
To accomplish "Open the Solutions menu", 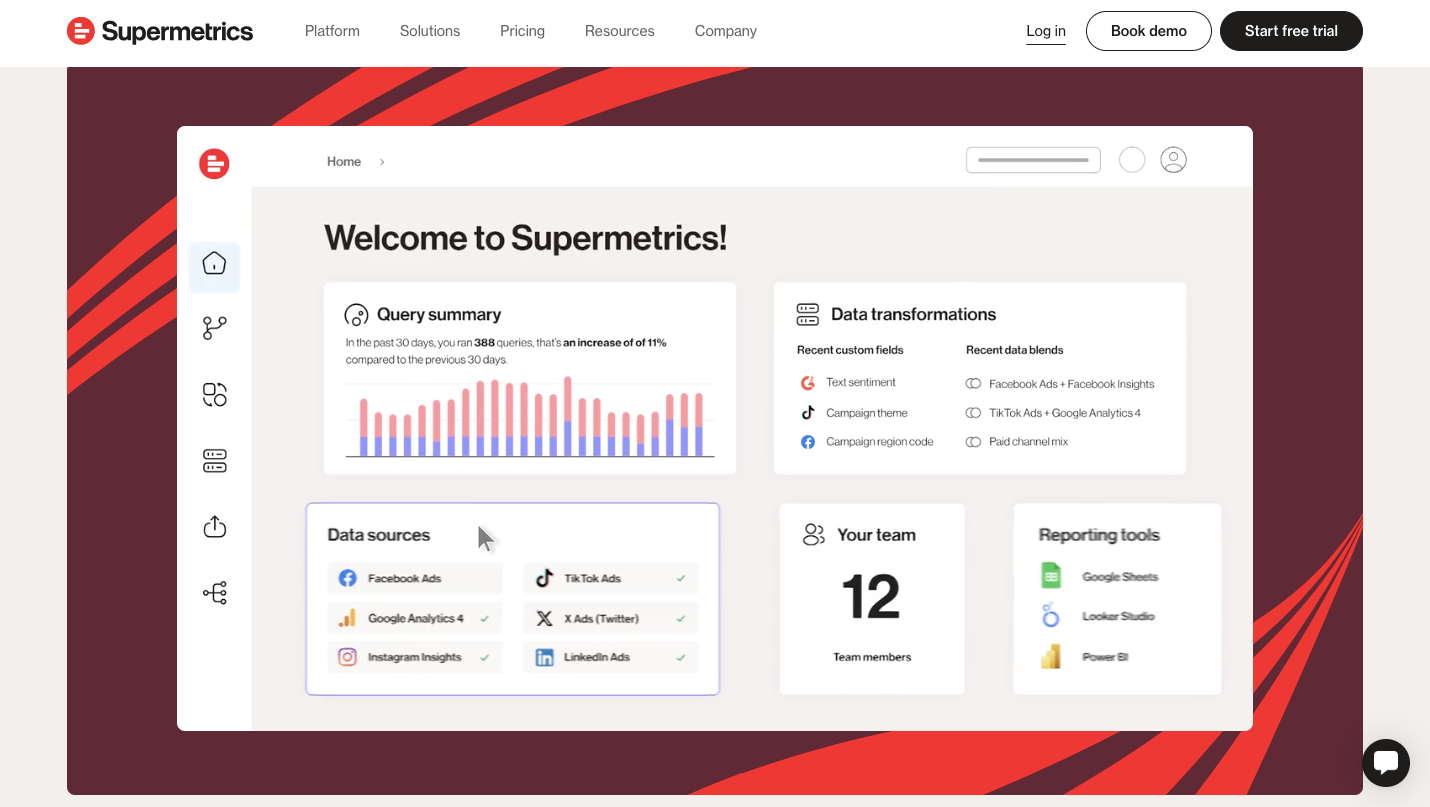I will click(430, 31).
